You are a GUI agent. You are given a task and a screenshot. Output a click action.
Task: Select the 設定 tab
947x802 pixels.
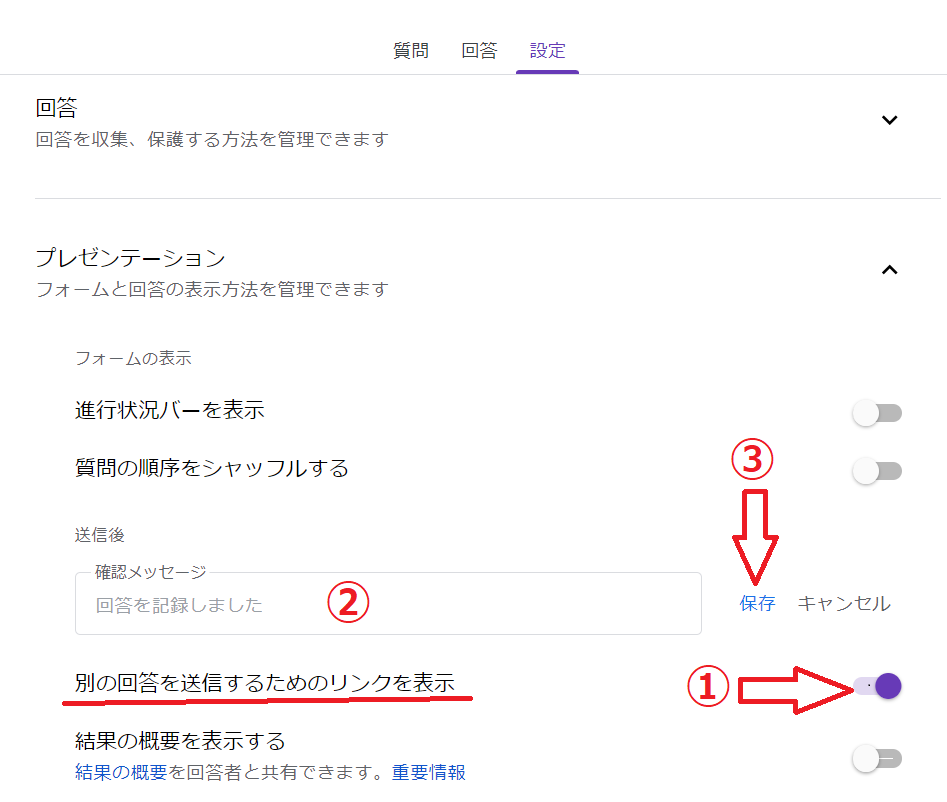pyautogui.click(x=547, y=50)
